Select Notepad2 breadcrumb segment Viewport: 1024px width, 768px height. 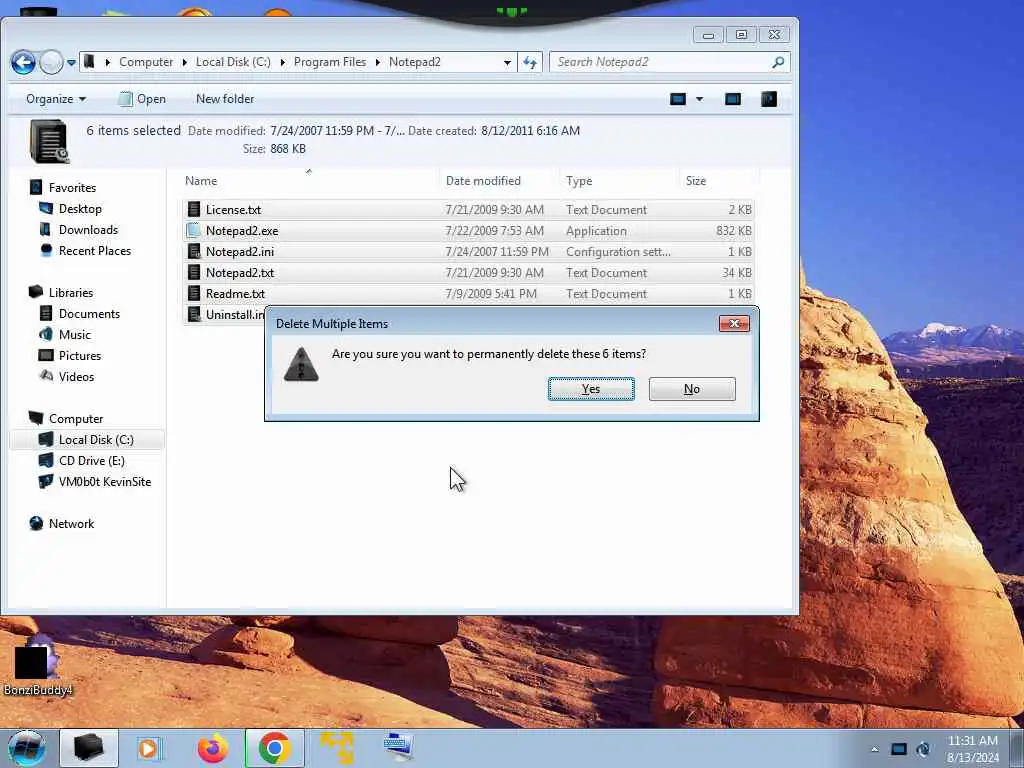coord(415,62)
